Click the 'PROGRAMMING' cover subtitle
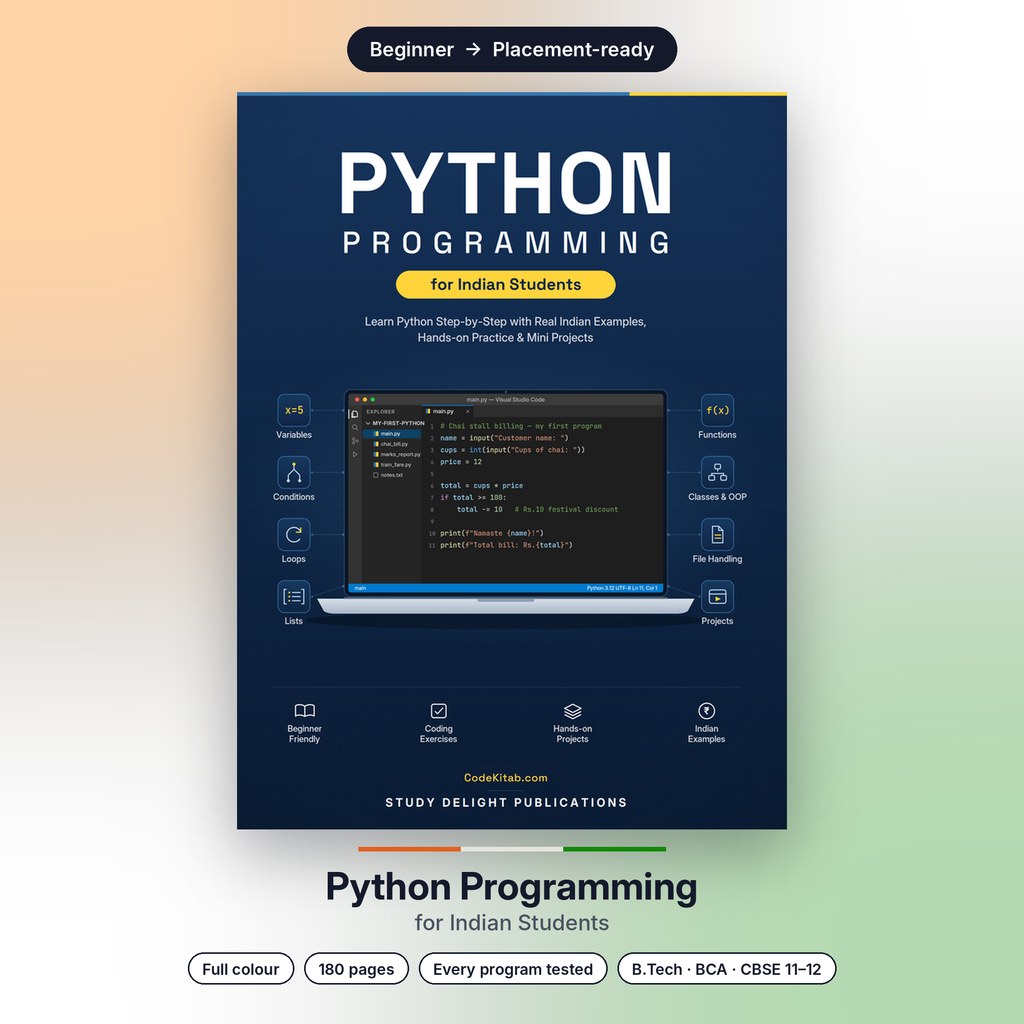The width and height of the screenshot is (1024, 1024). click(505, 243)
